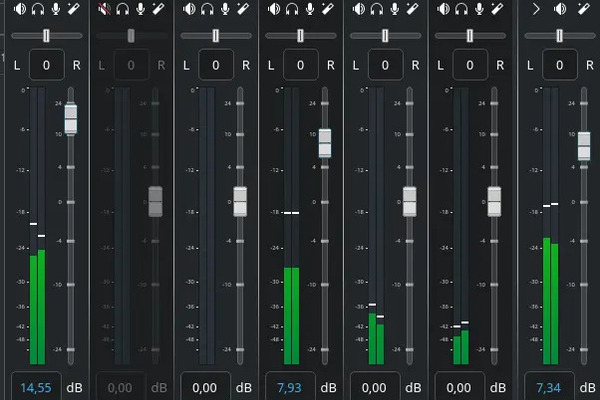Image resolution: width=600 pixels, height=400 pixels.
Task: Open effects wand on the 7,93 dB channel
Action: (x=326, y=10)
